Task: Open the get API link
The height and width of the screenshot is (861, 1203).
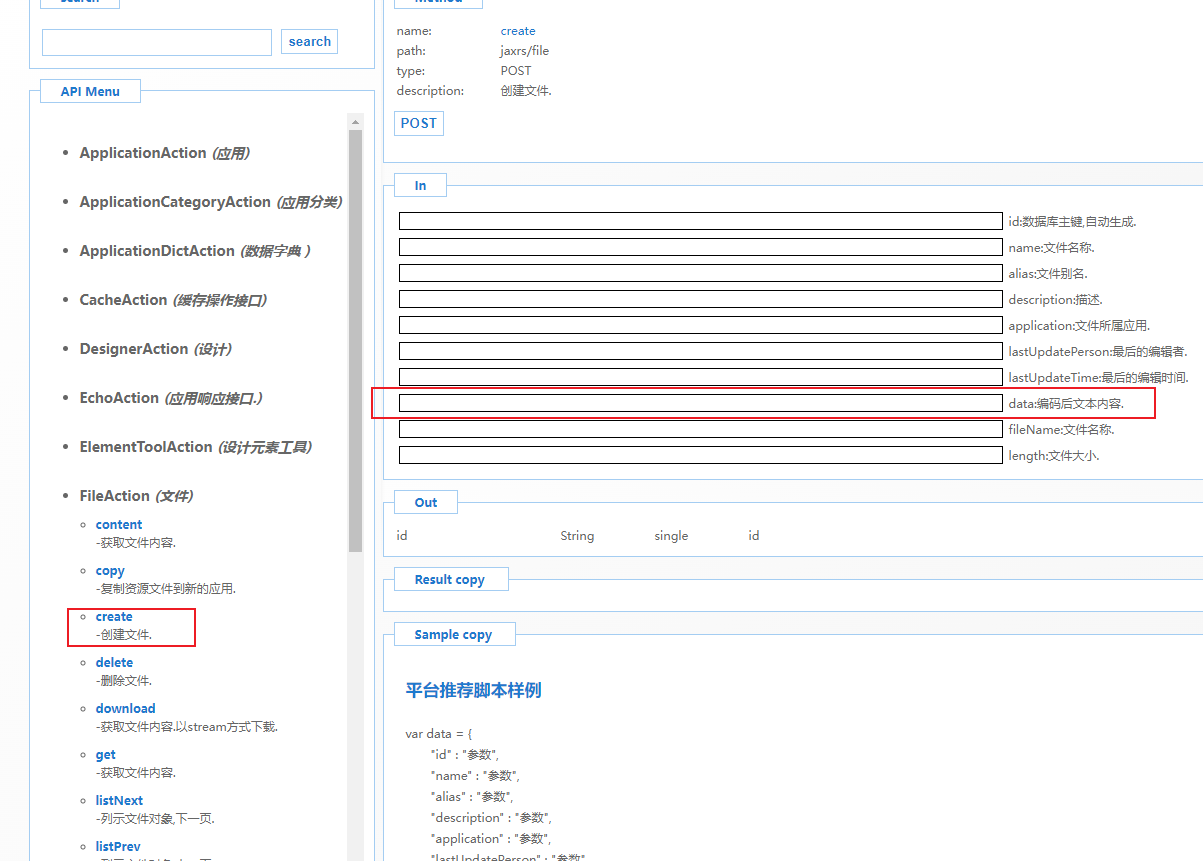Action: 106,754
